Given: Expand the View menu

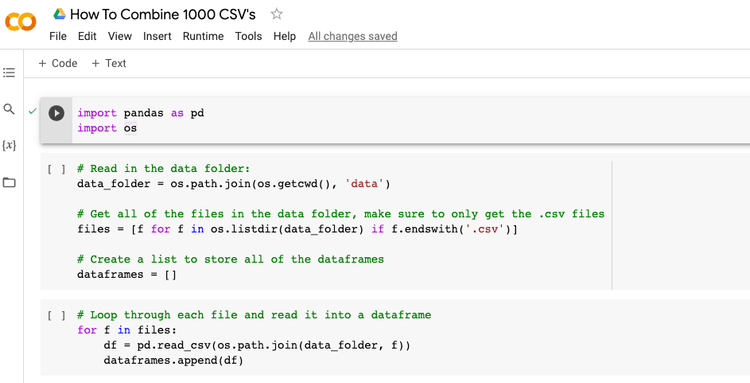Looking at the screenshot, I should (120, 36).
